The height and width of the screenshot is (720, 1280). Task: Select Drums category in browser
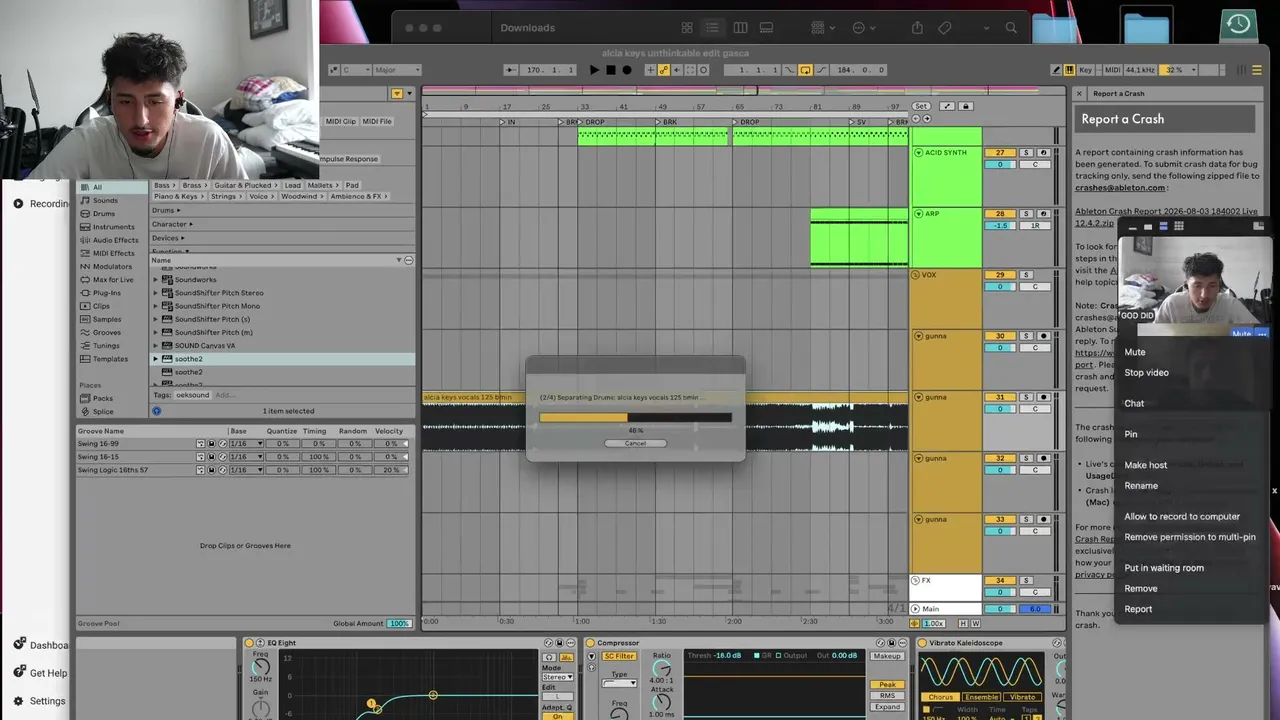[x=104, y=214]
